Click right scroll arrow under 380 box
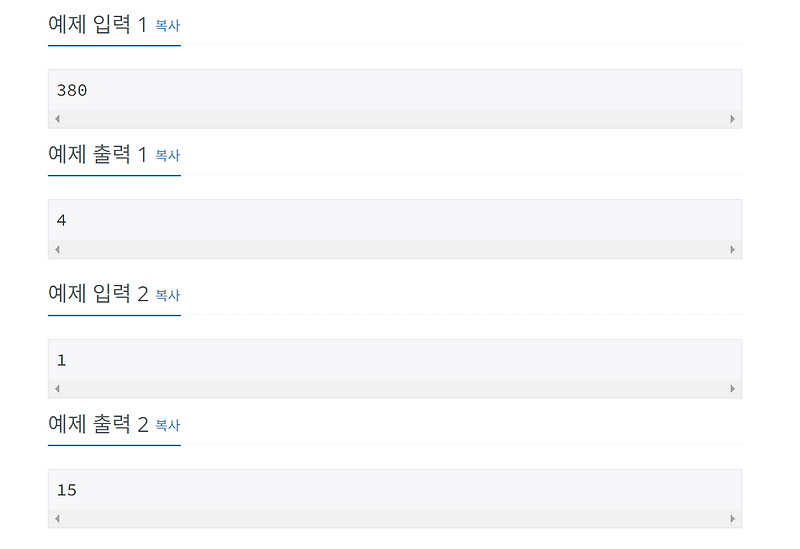The width and height of the screenshot is (800, 549). pos(733,119)
